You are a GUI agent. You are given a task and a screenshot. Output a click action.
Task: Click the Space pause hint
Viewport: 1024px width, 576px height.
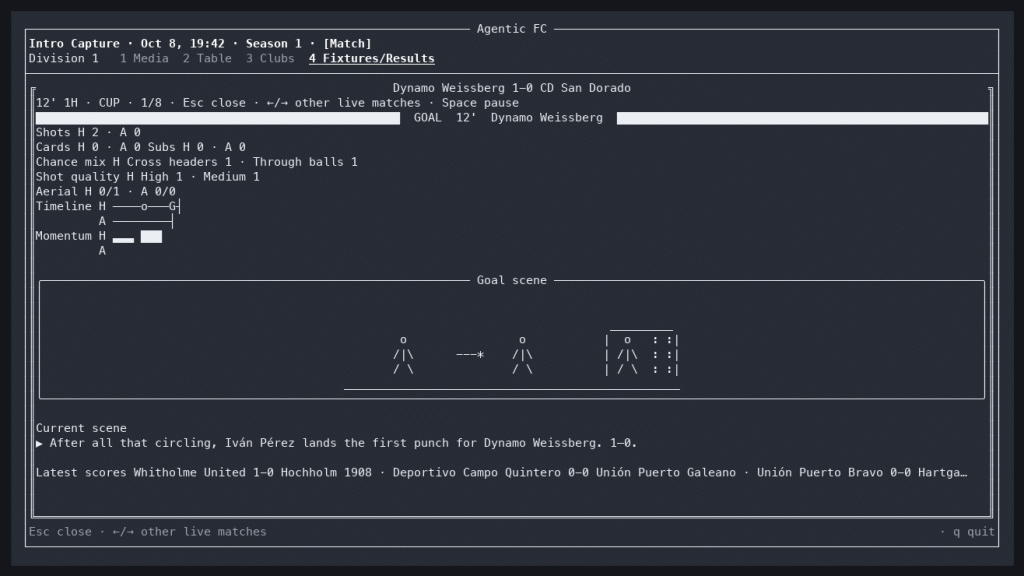480,103
